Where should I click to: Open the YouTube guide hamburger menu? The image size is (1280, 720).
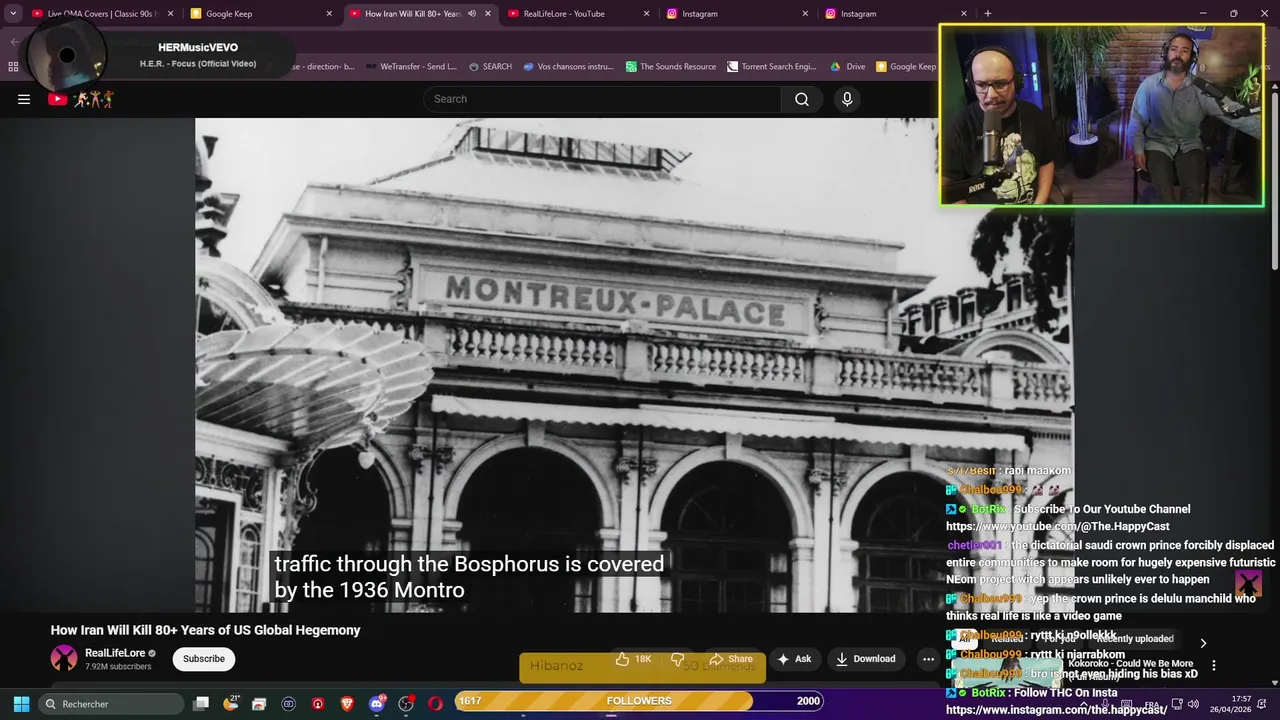pyautogui.click(x=24, y=99)
